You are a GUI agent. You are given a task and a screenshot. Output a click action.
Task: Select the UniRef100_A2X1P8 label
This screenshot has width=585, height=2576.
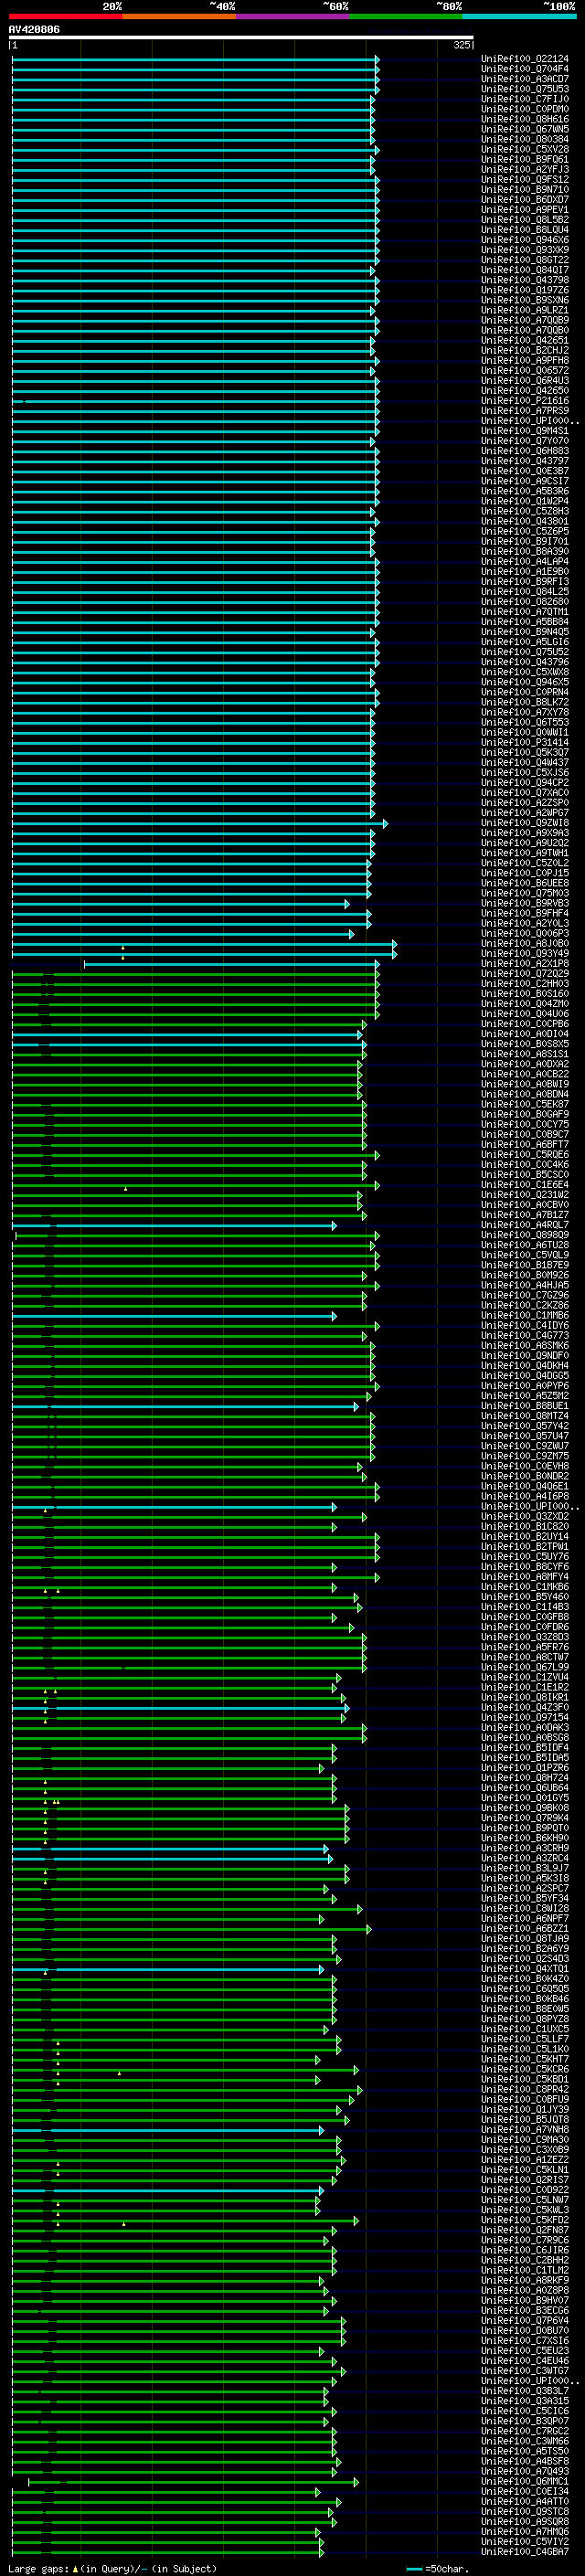[525, 963]
